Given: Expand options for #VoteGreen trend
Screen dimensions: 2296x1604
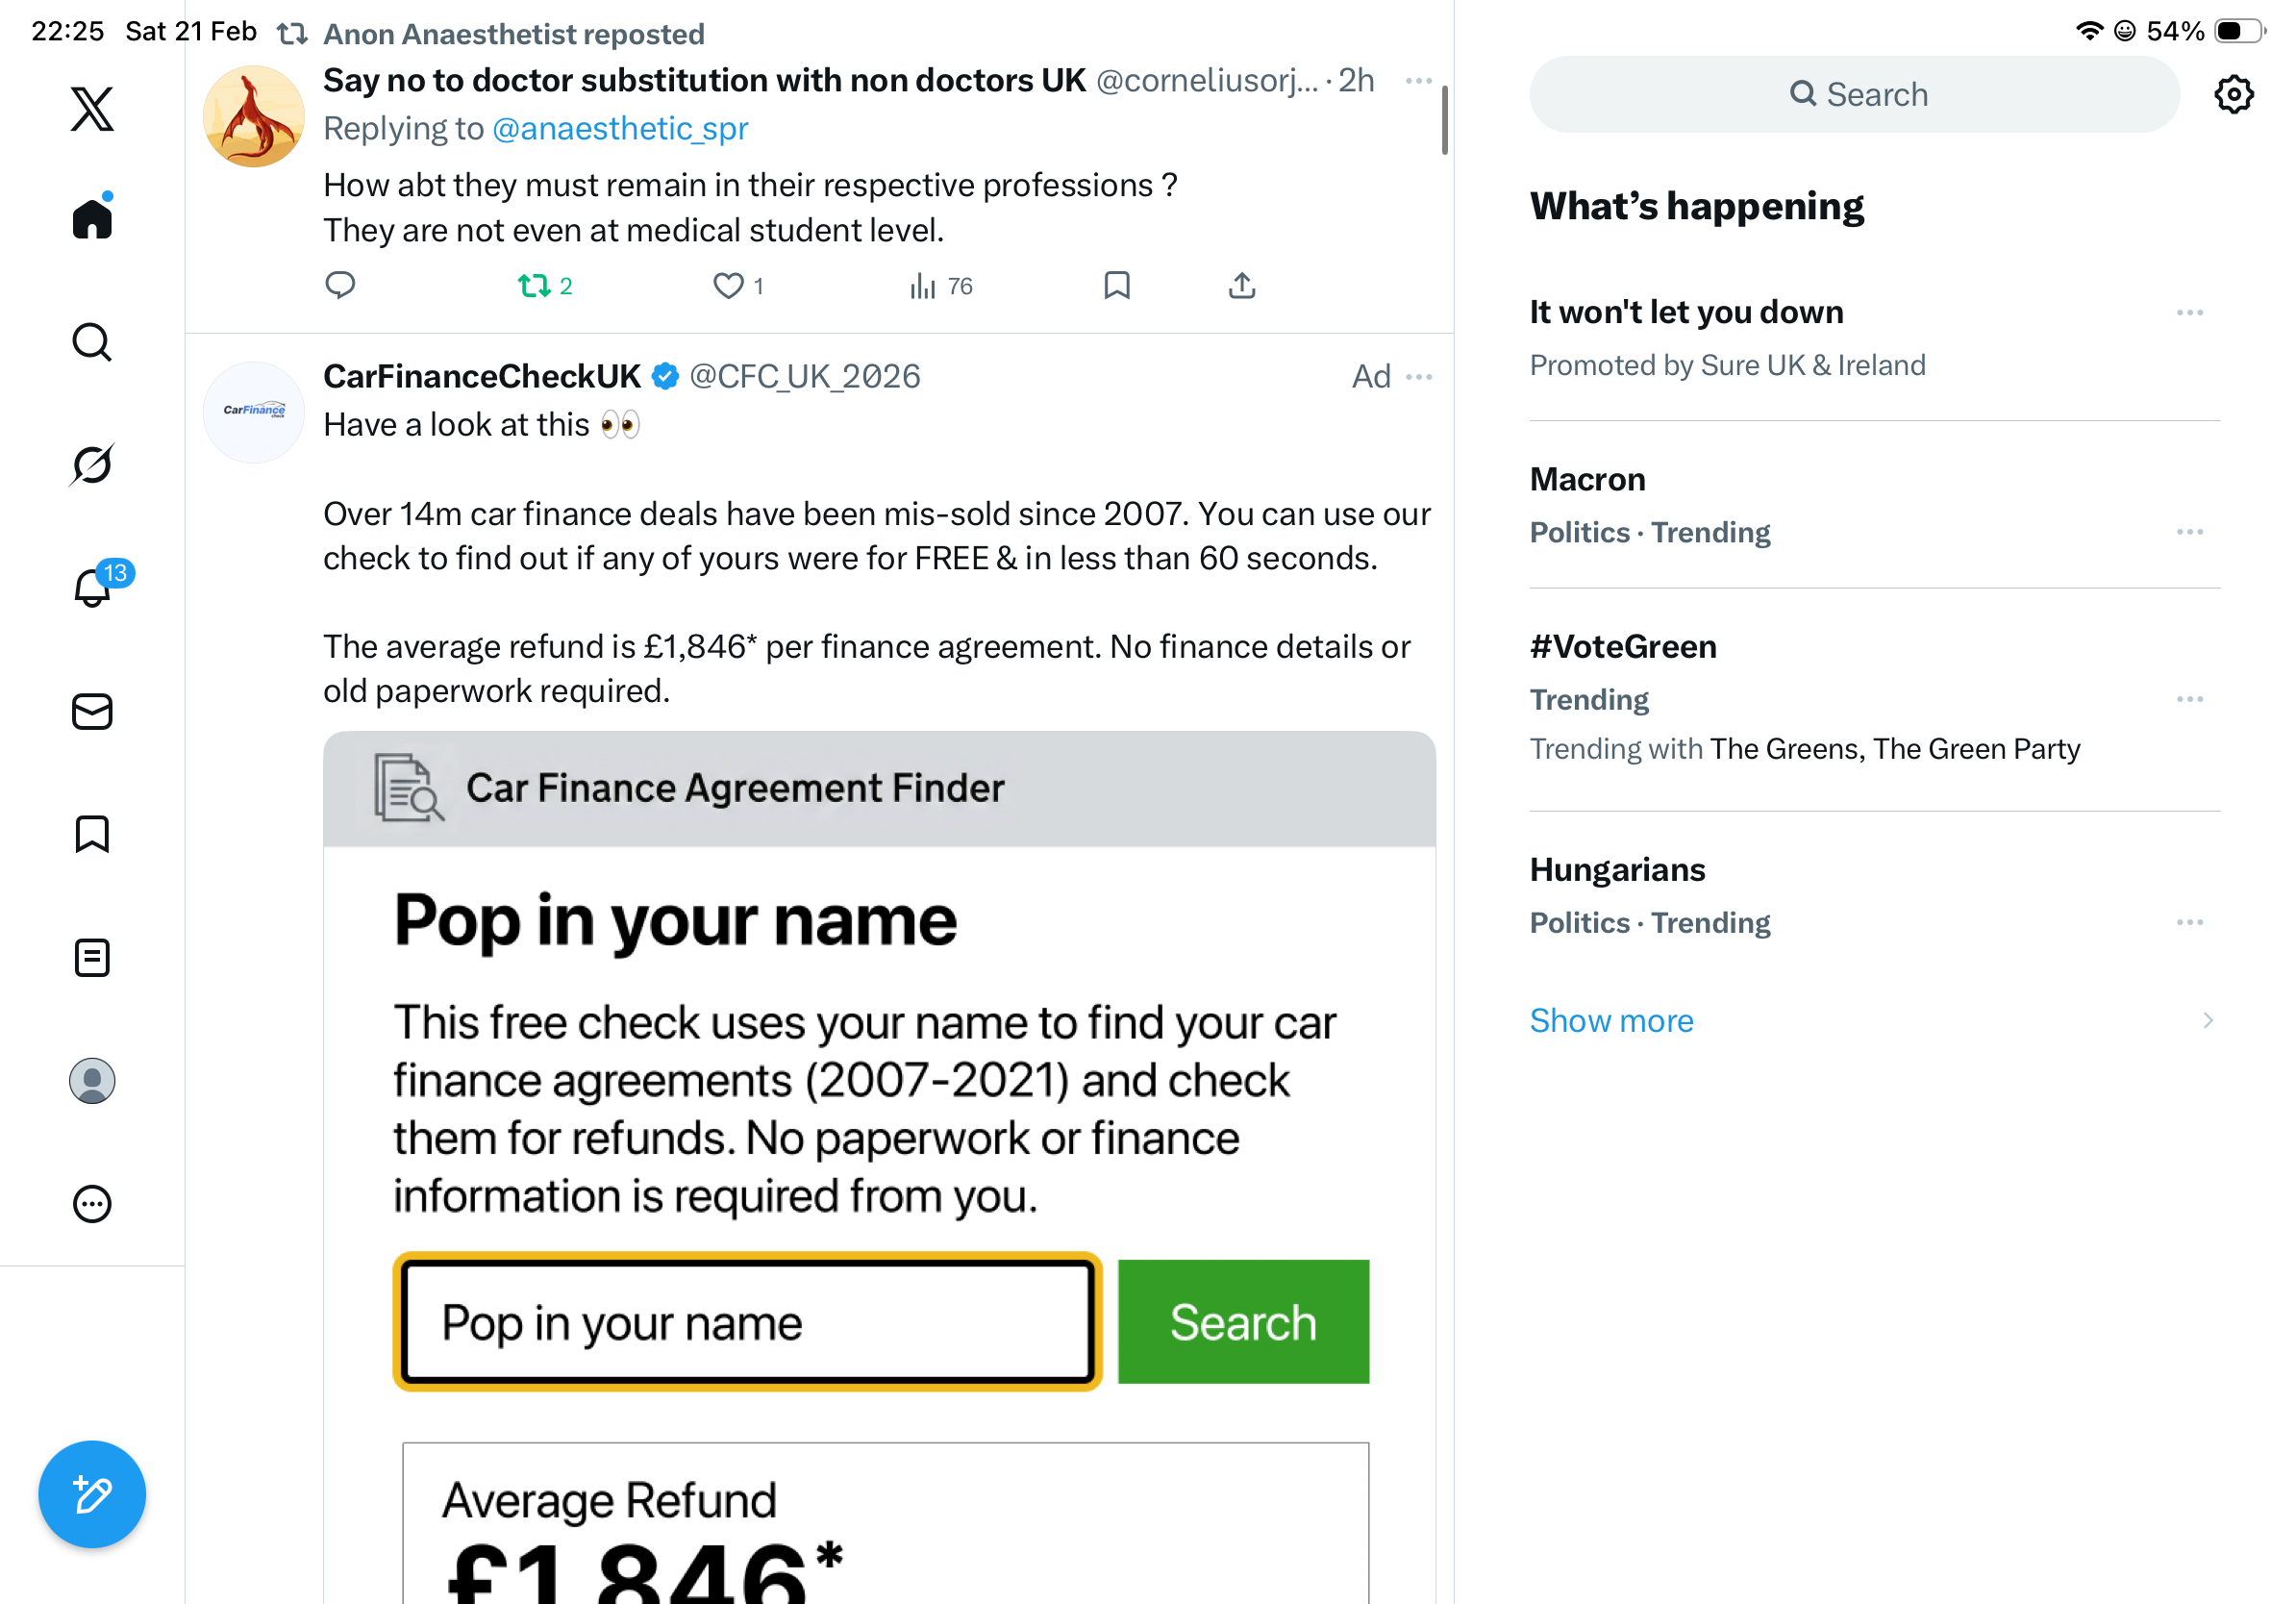Looking at the screenshot, I should (x=2189, y=699).
